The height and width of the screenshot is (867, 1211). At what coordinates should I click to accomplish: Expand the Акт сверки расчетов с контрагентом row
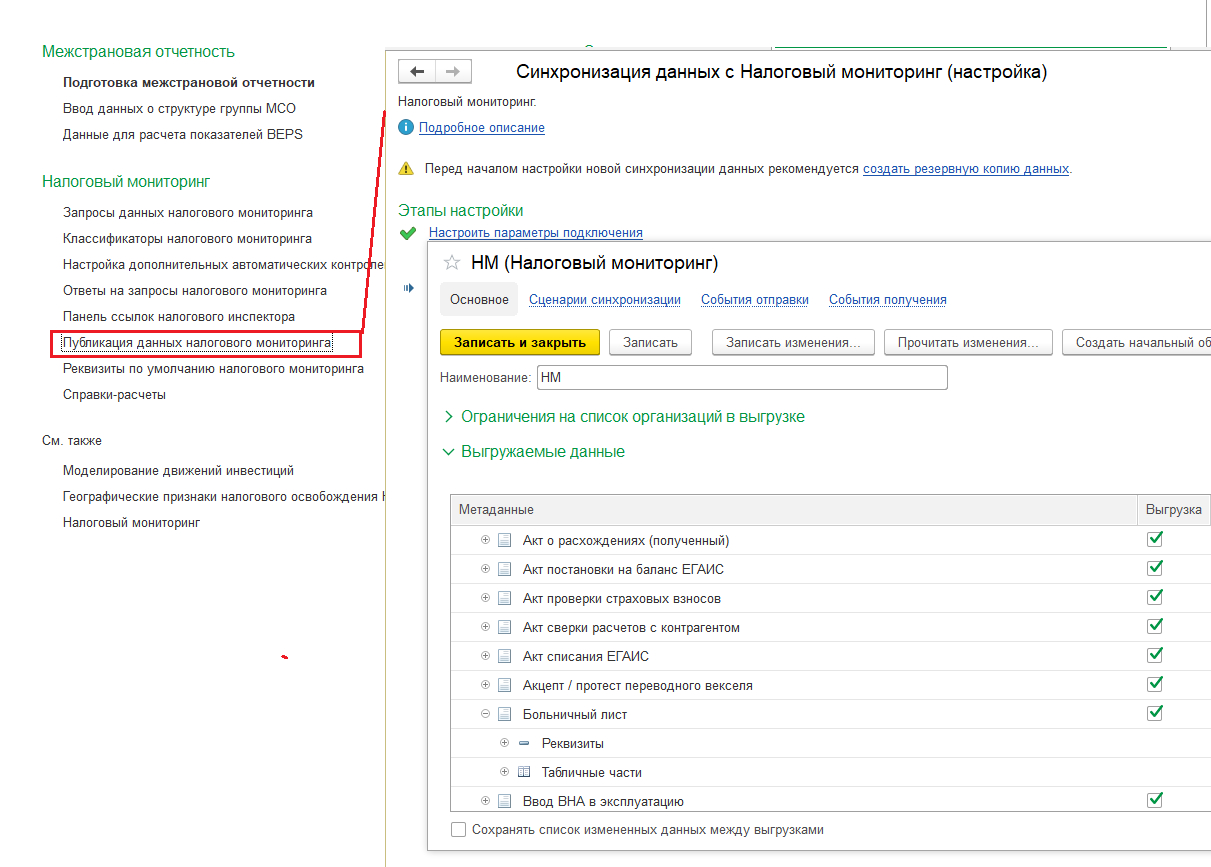pos(485,627)
